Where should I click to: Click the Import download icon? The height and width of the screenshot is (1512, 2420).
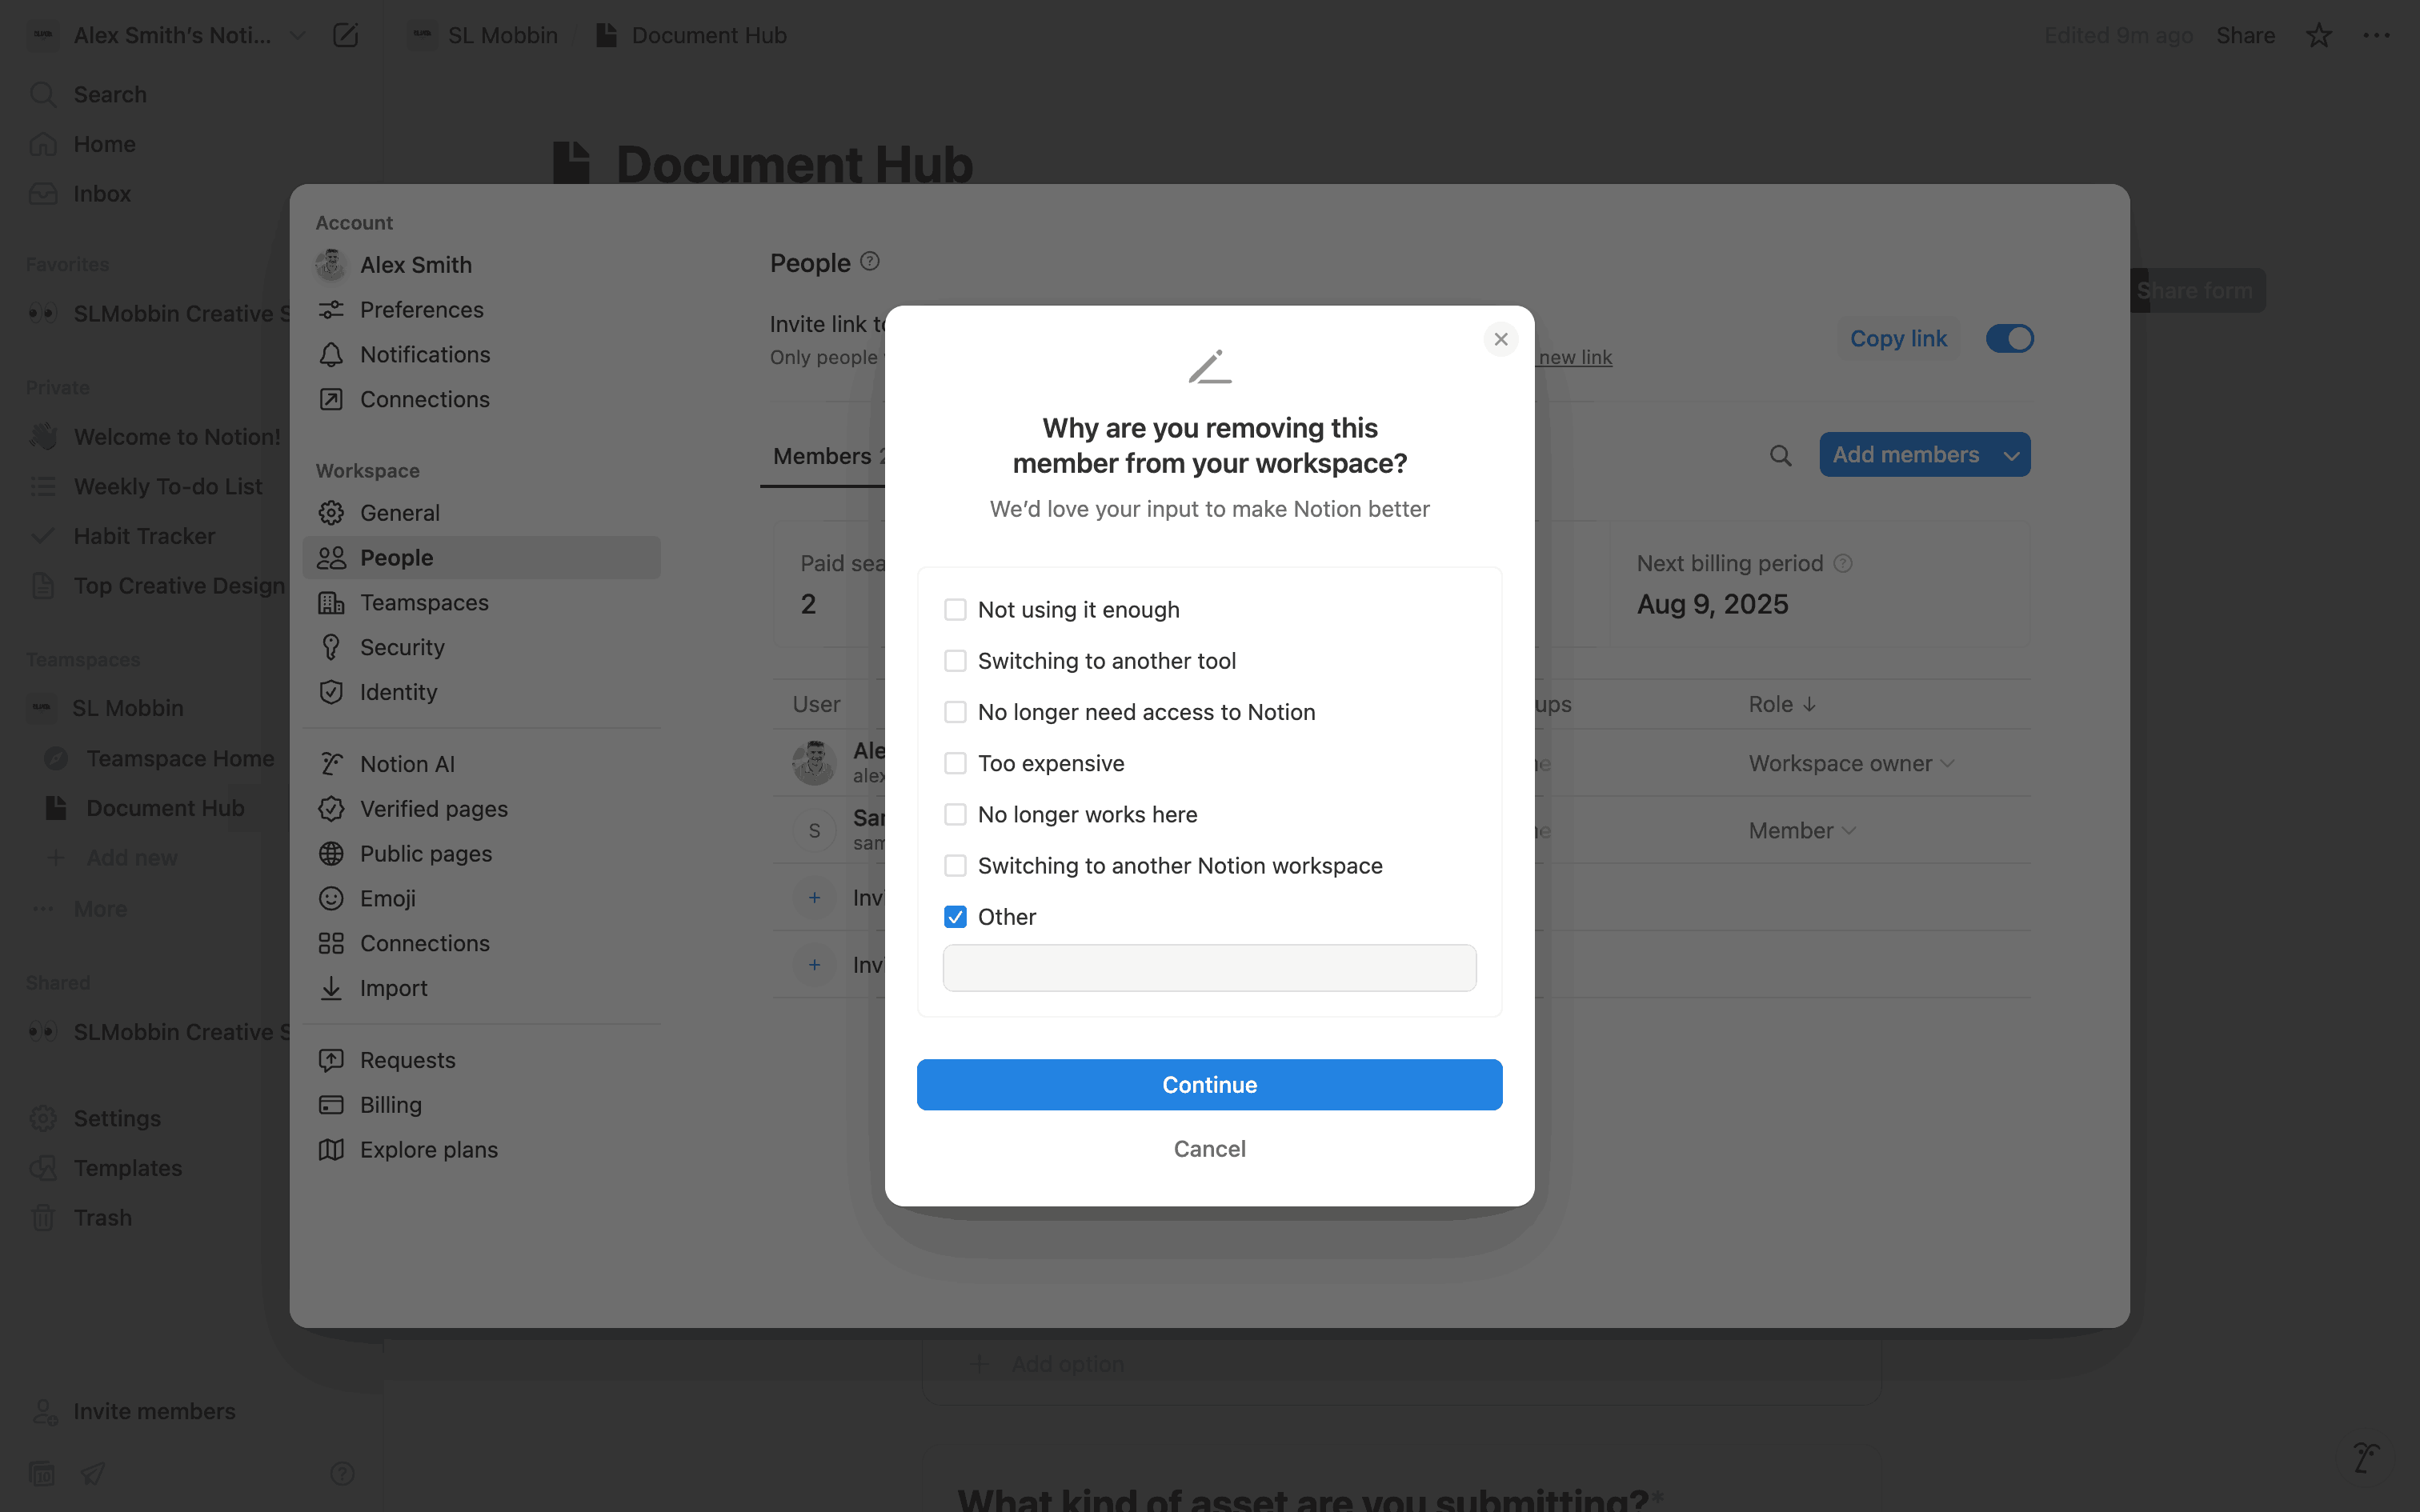(331, 988)
